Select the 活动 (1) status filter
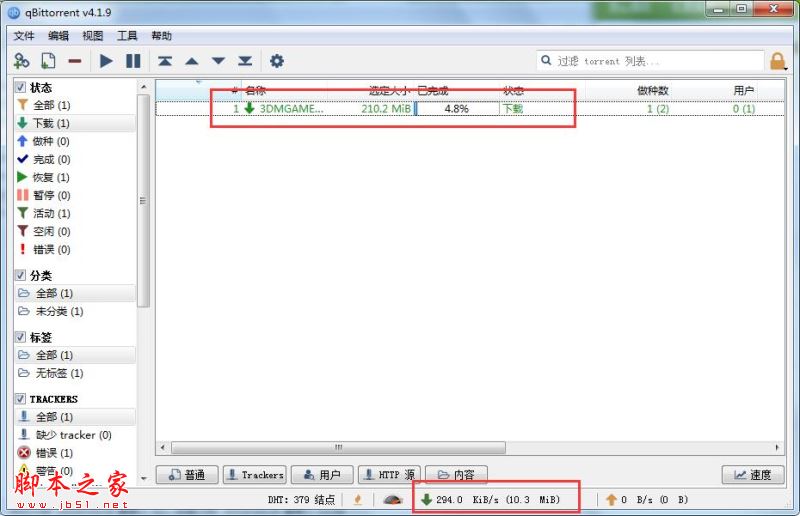800x516 pixels. pyautogui.click(x=76, y=213)
